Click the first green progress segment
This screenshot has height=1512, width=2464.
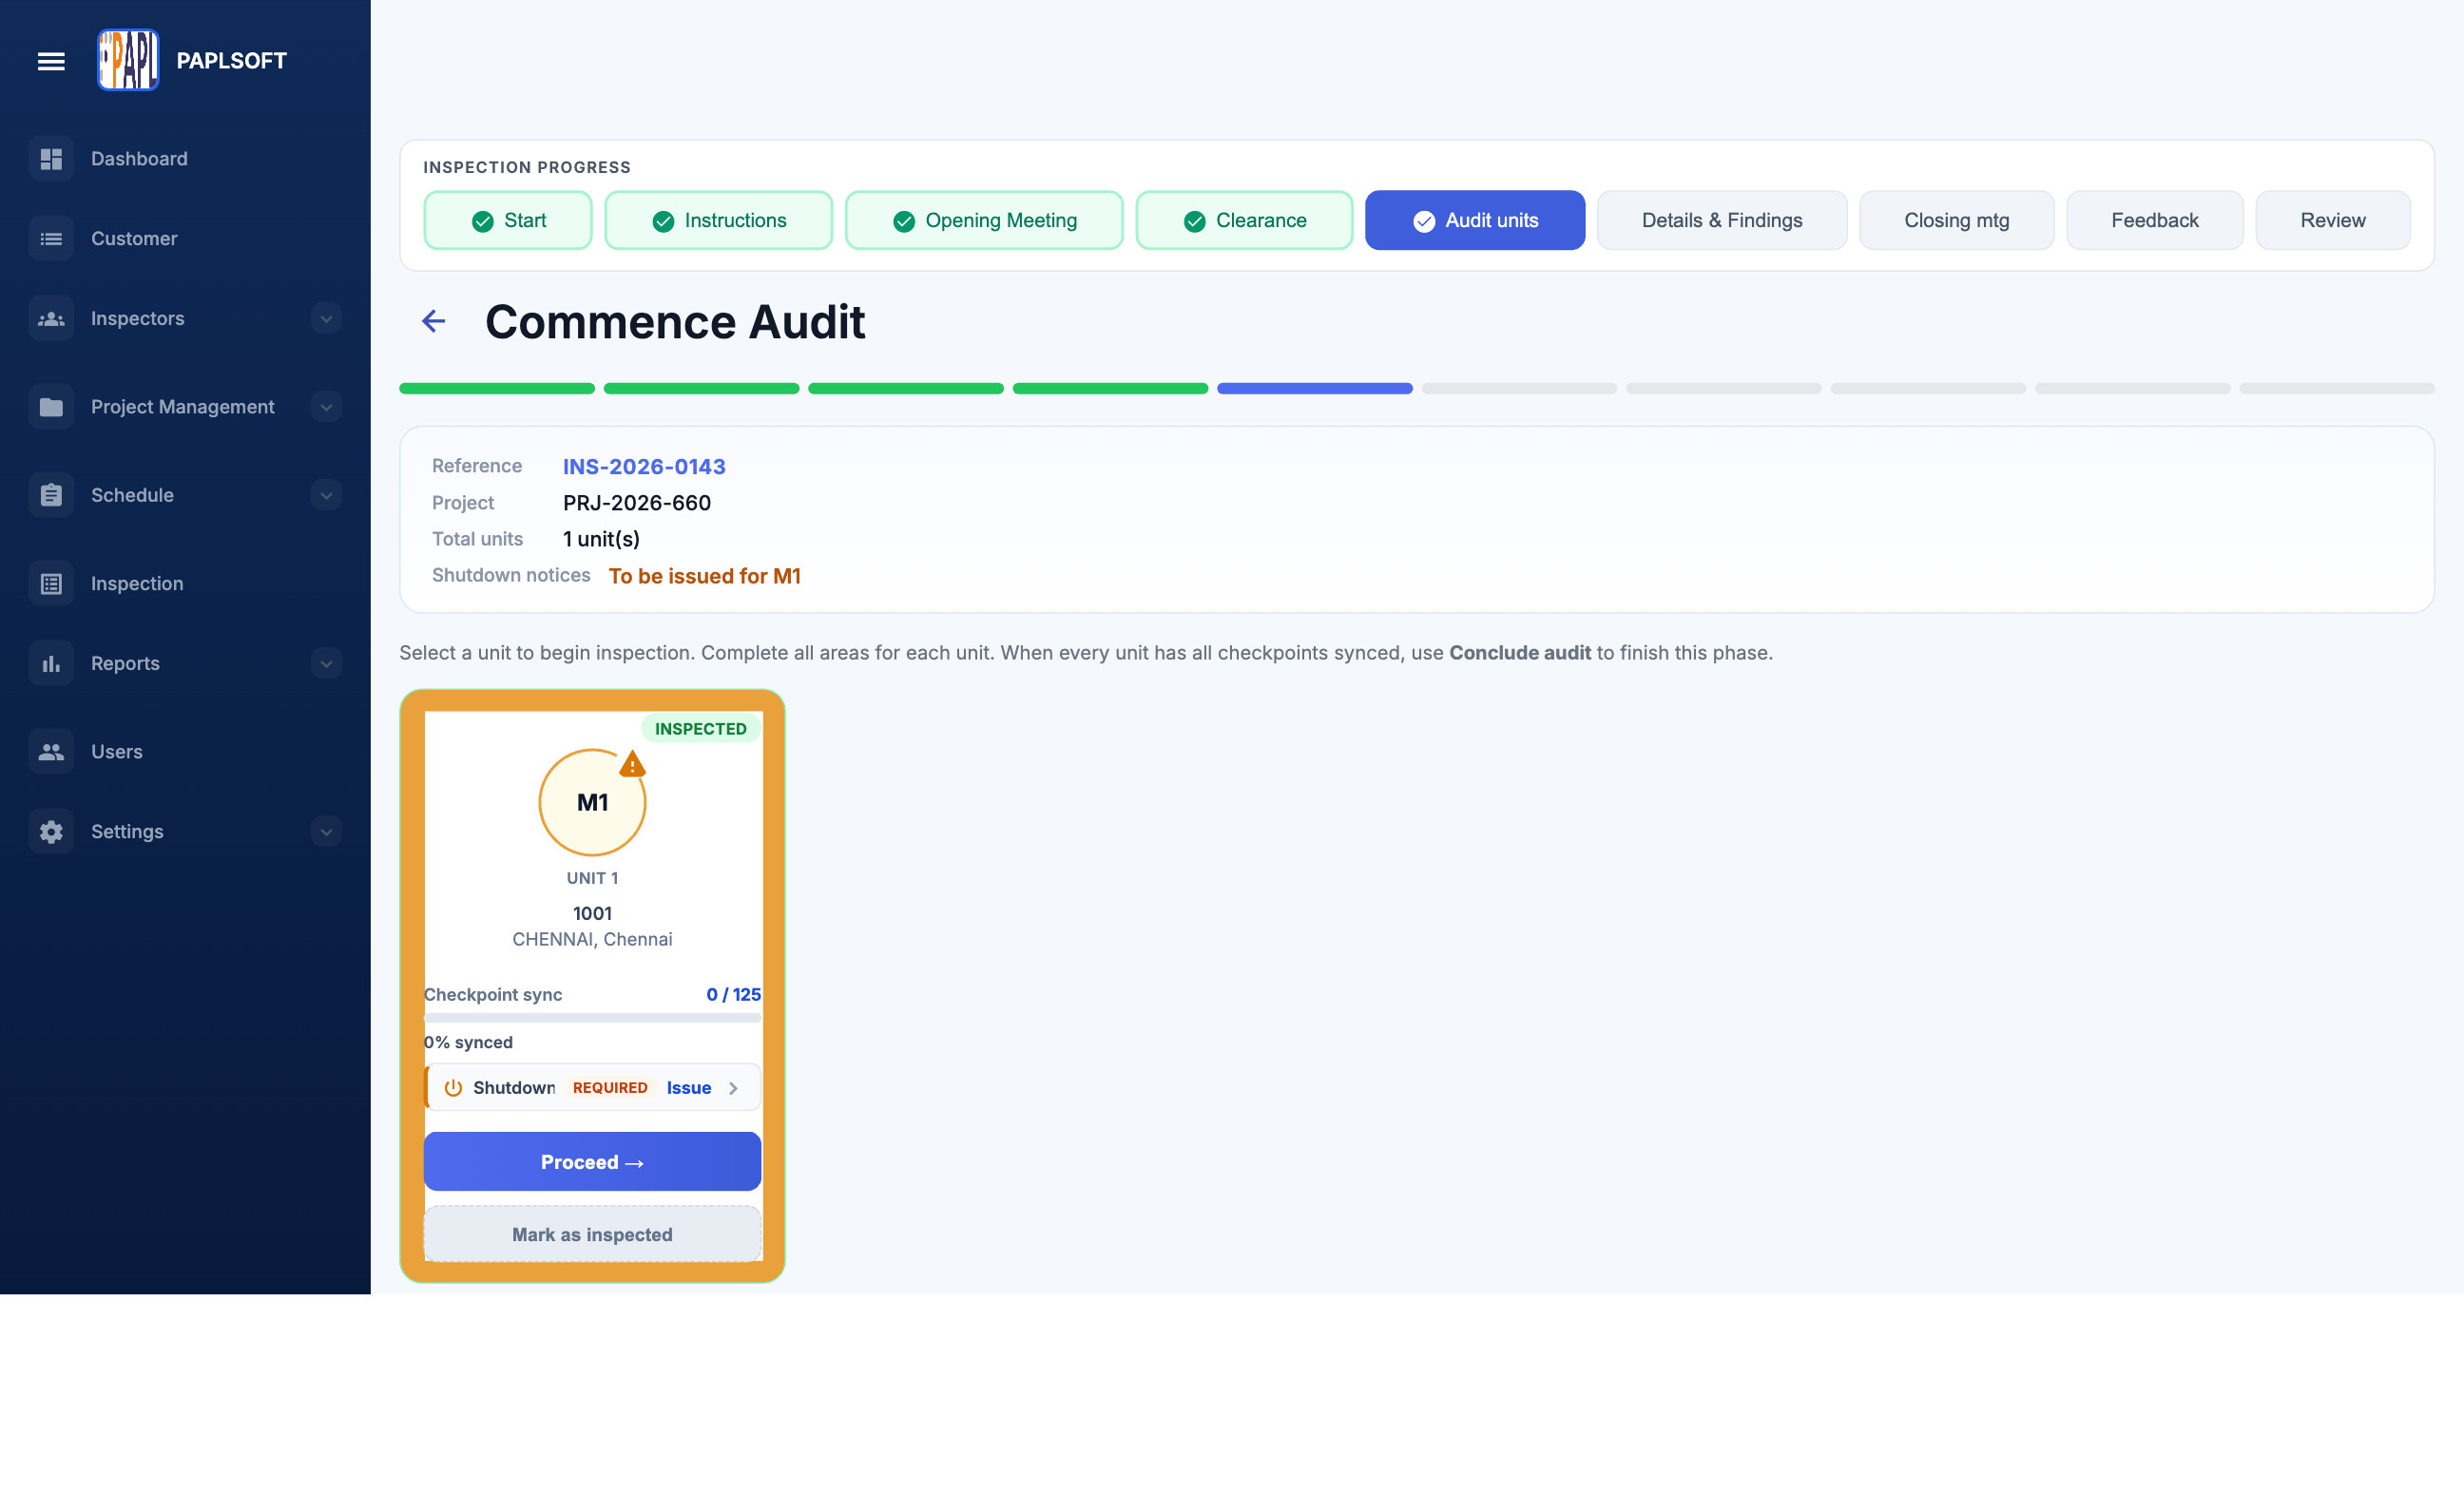tap(497, 388)
